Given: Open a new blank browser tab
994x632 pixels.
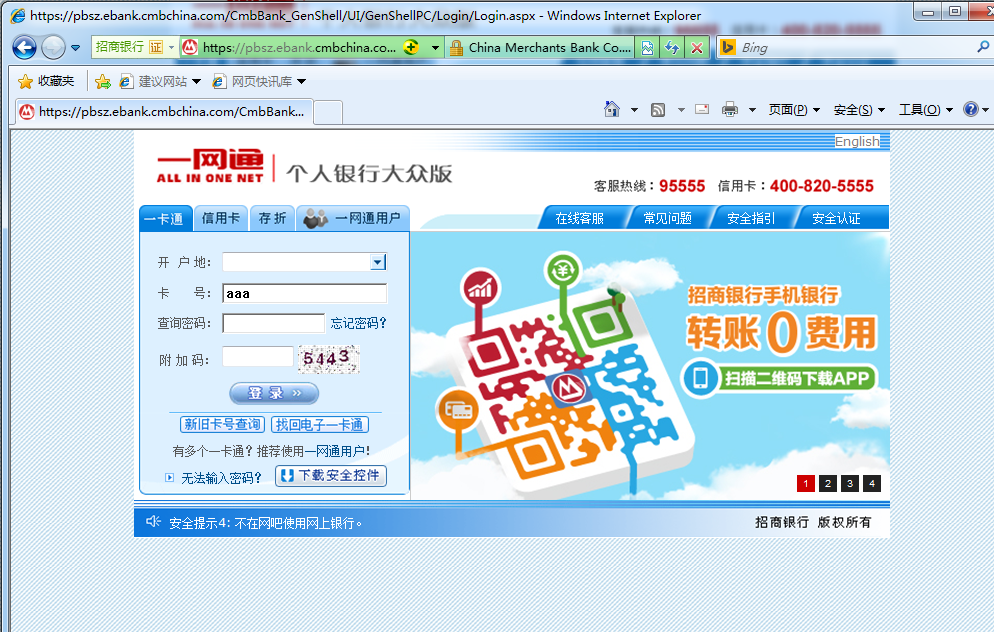Looking at the screenshot, I should 328,112.
